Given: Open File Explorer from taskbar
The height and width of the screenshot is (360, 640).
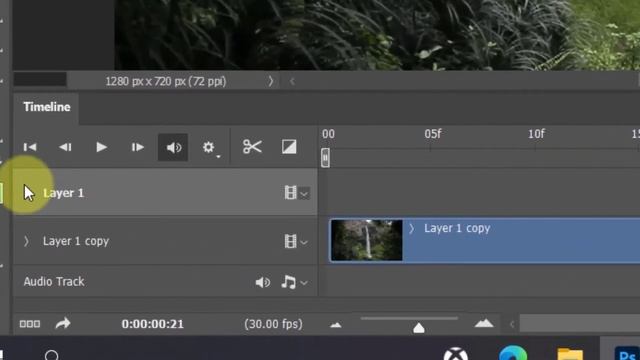Looking at the screenshot, I should click(570, 353).
